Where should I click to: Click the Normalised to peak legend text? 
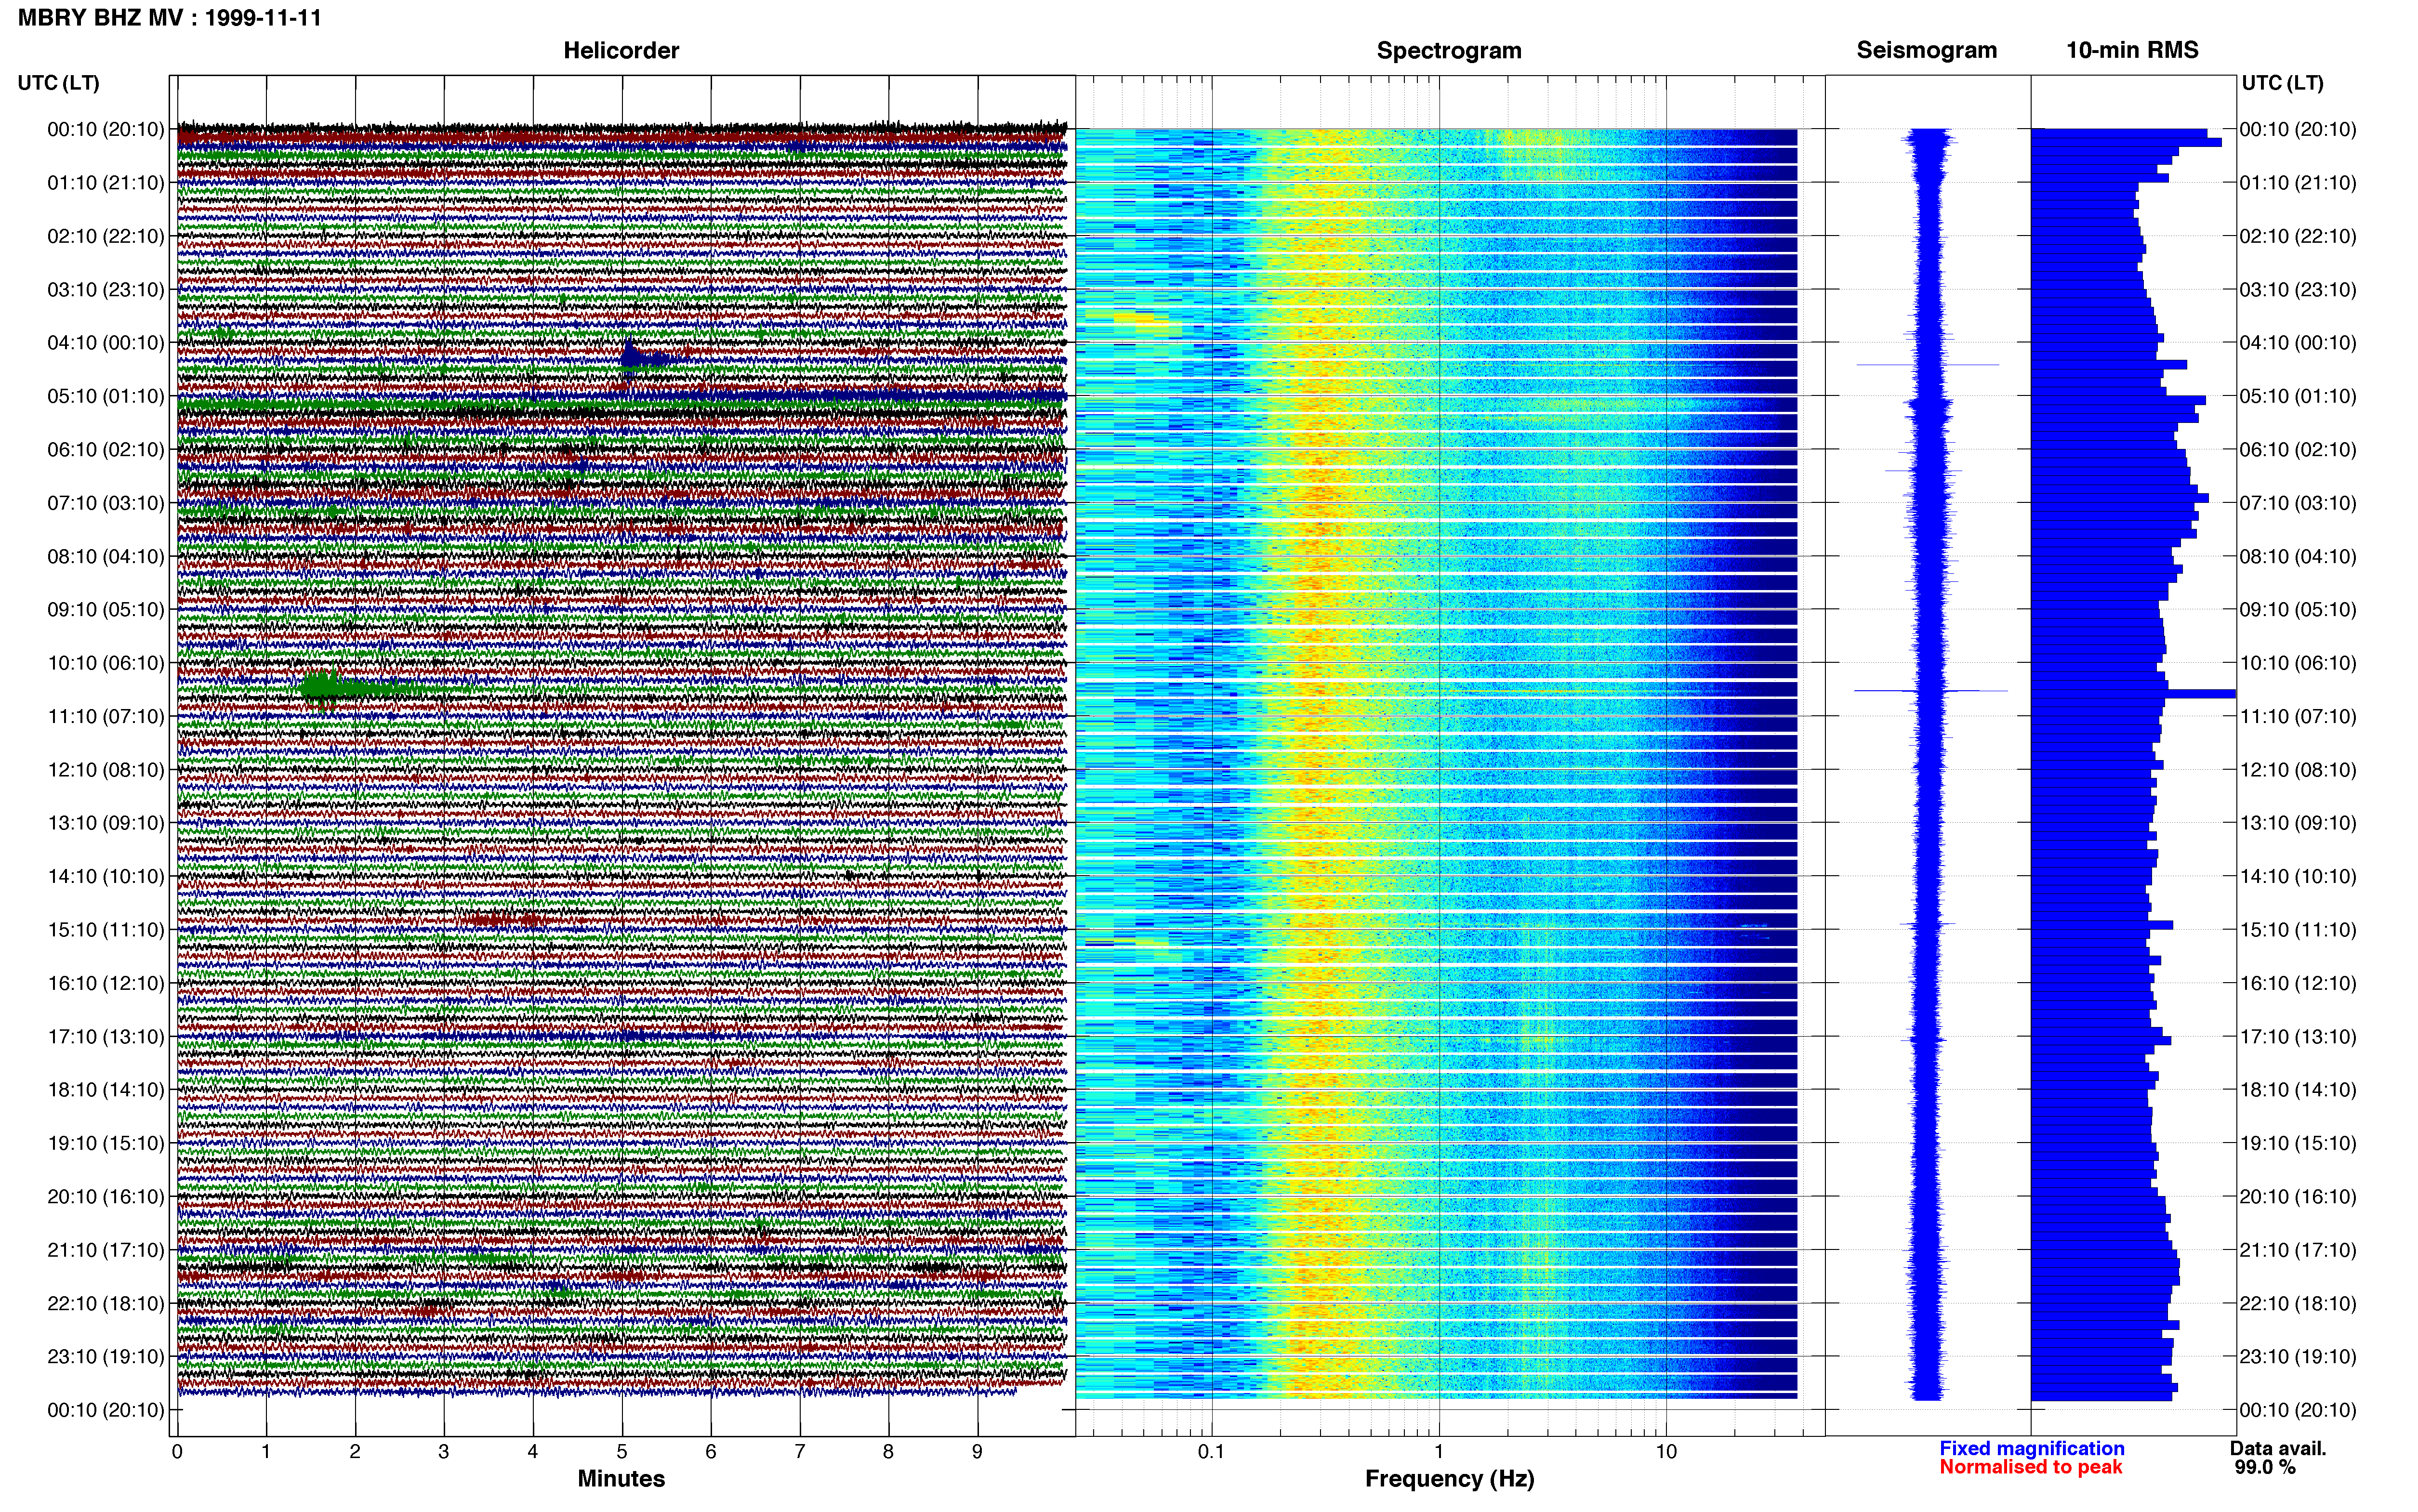pyautogui.click(x=2031, y=1467)
